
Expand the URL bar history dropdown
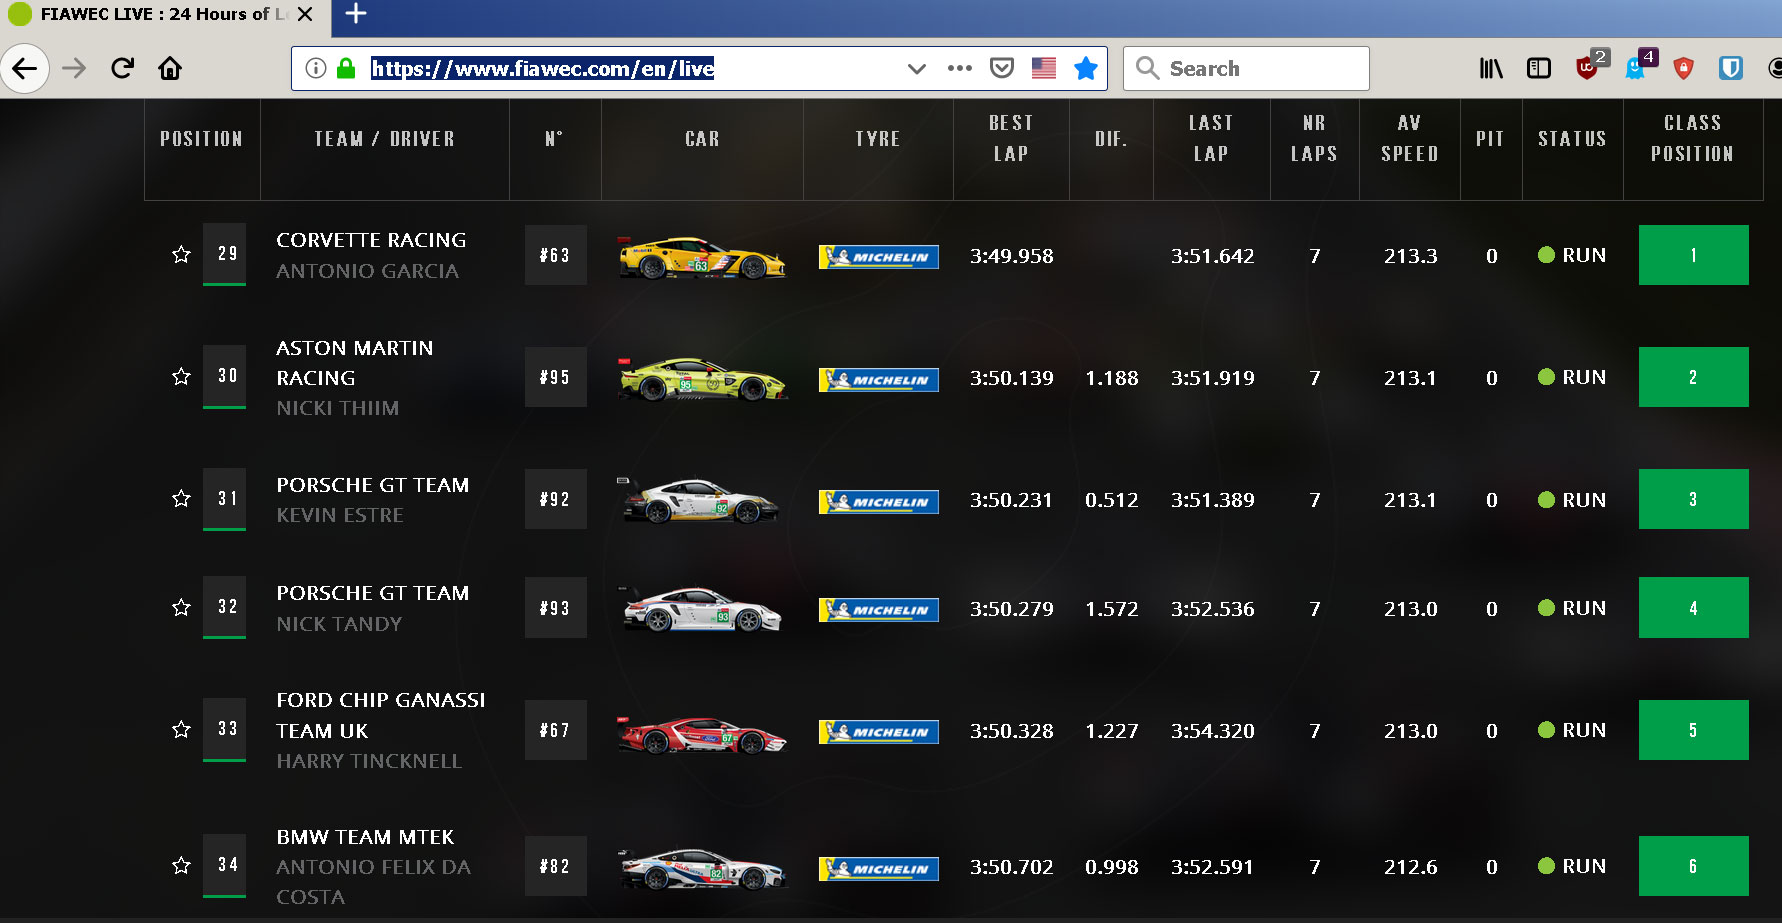(x=916, y=69)
